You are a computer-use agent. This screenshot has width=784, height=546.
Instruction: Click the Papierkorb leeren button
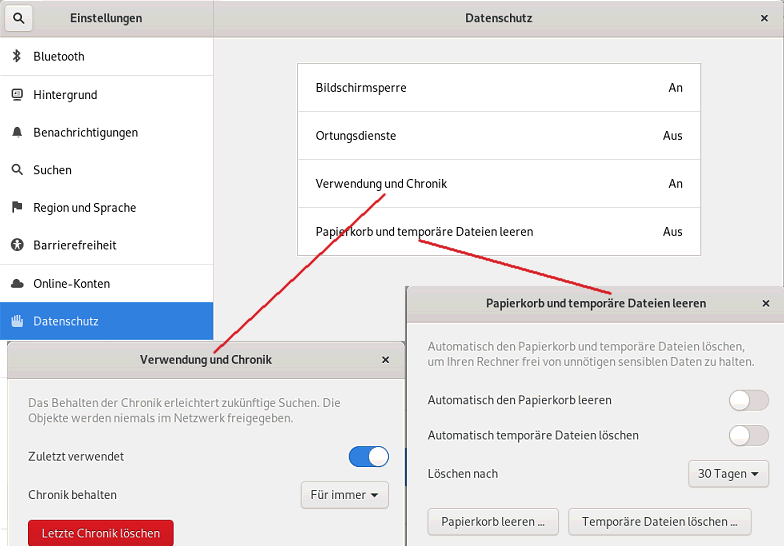click(x=493, y=521)
